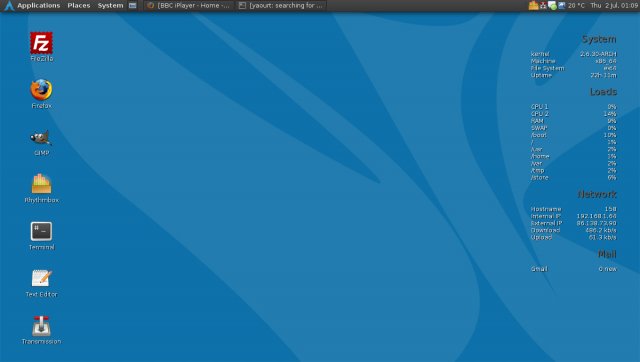The image size is (640, 362).
Task: Click the Download speed 486.2 kb/s
Action: coord(601,230)
